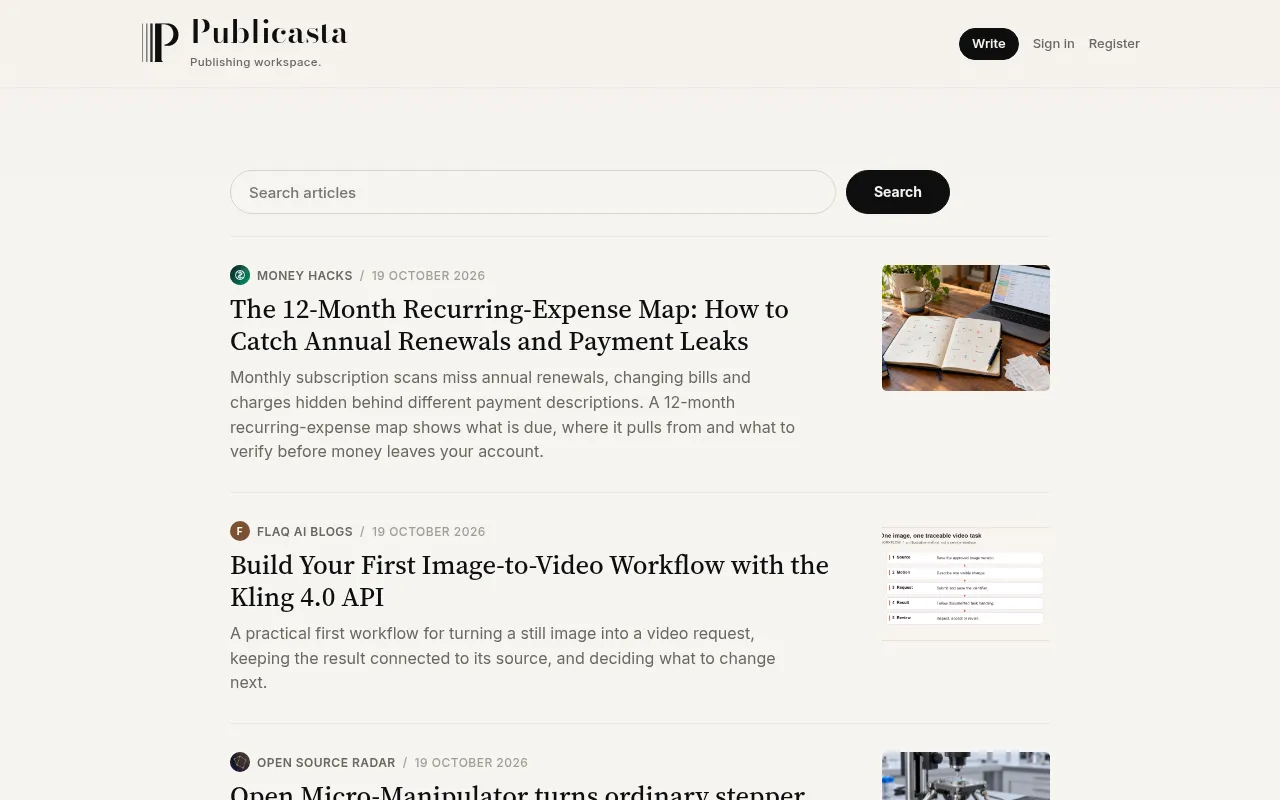The height and width of the screenshot is (800, 1280).
Task: Click the notebook and laptop thumbnail
Action: pyautogui.click(x=966, y=328)
